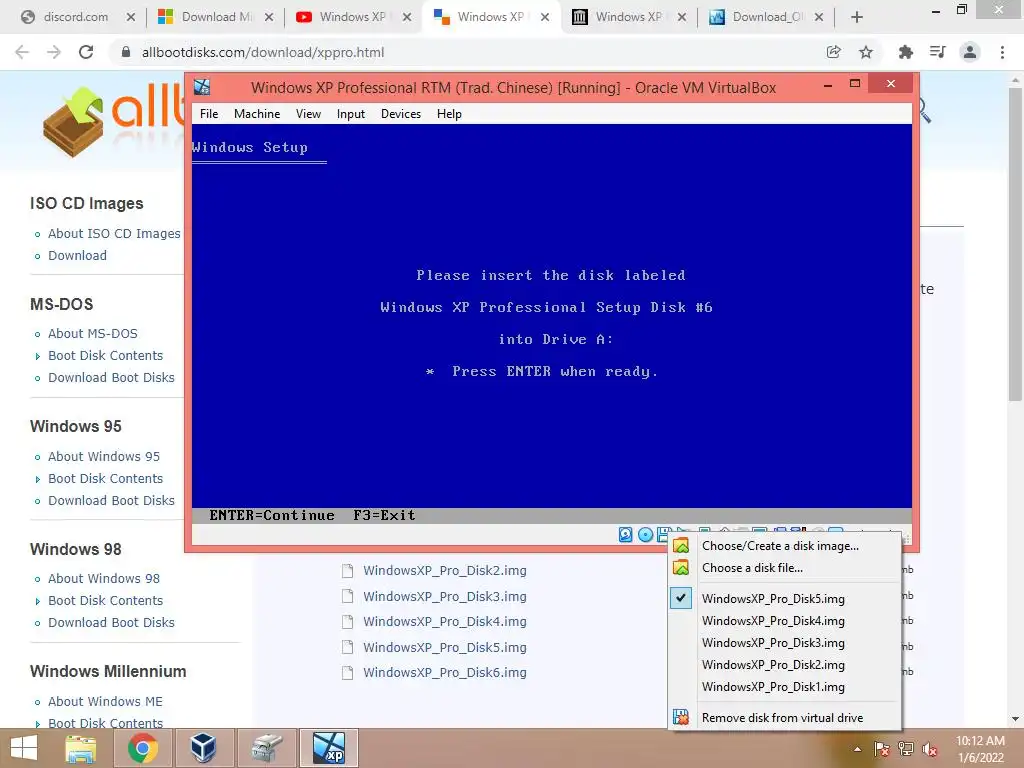
Task: Select WindowsXP_Pro_Disk2.img in floppy menu
Action: (x=786, y=665)
